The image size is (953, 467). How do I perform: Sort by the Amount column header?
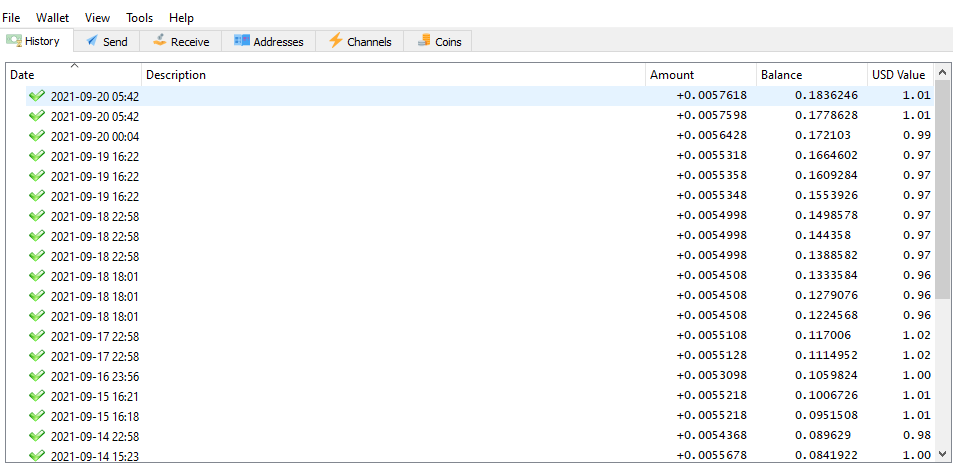tap(701, 75)
